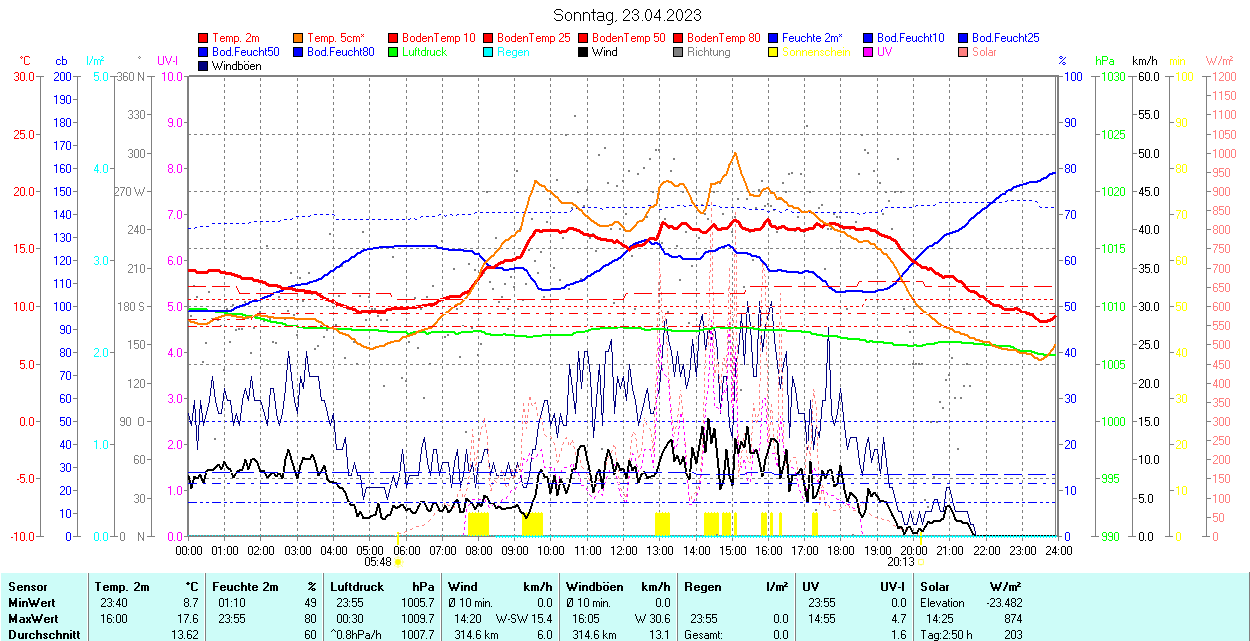The image size is (1250, 641).
Task: Click the salmon Solar legend swatch
Action: pyautogui.click(x=963, y=52)
